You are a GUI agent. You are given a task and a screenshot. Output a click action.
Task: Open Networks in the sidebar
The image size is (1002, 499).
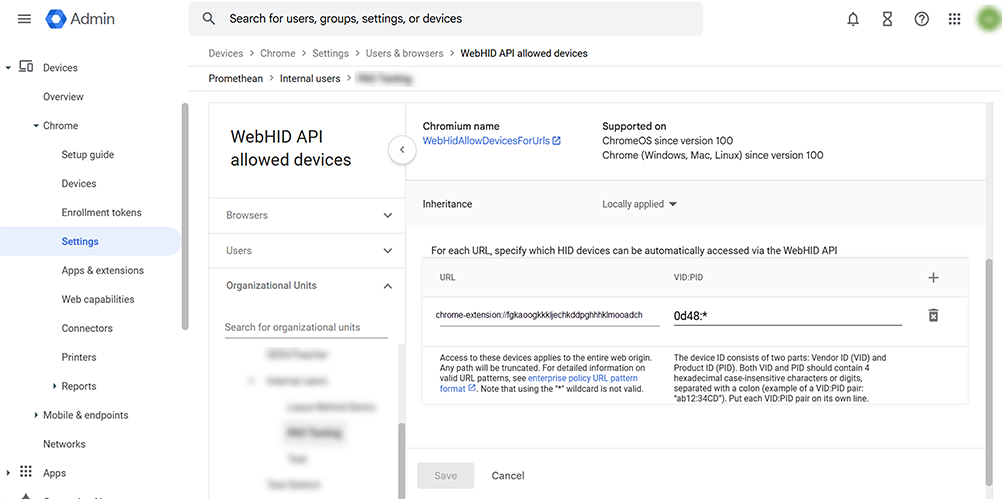pyautogui.click(x=64, y=444)
